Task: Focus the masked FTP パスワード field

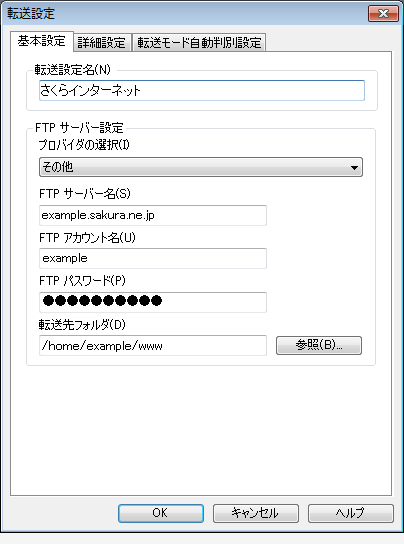Action: [x=153, y=302]
